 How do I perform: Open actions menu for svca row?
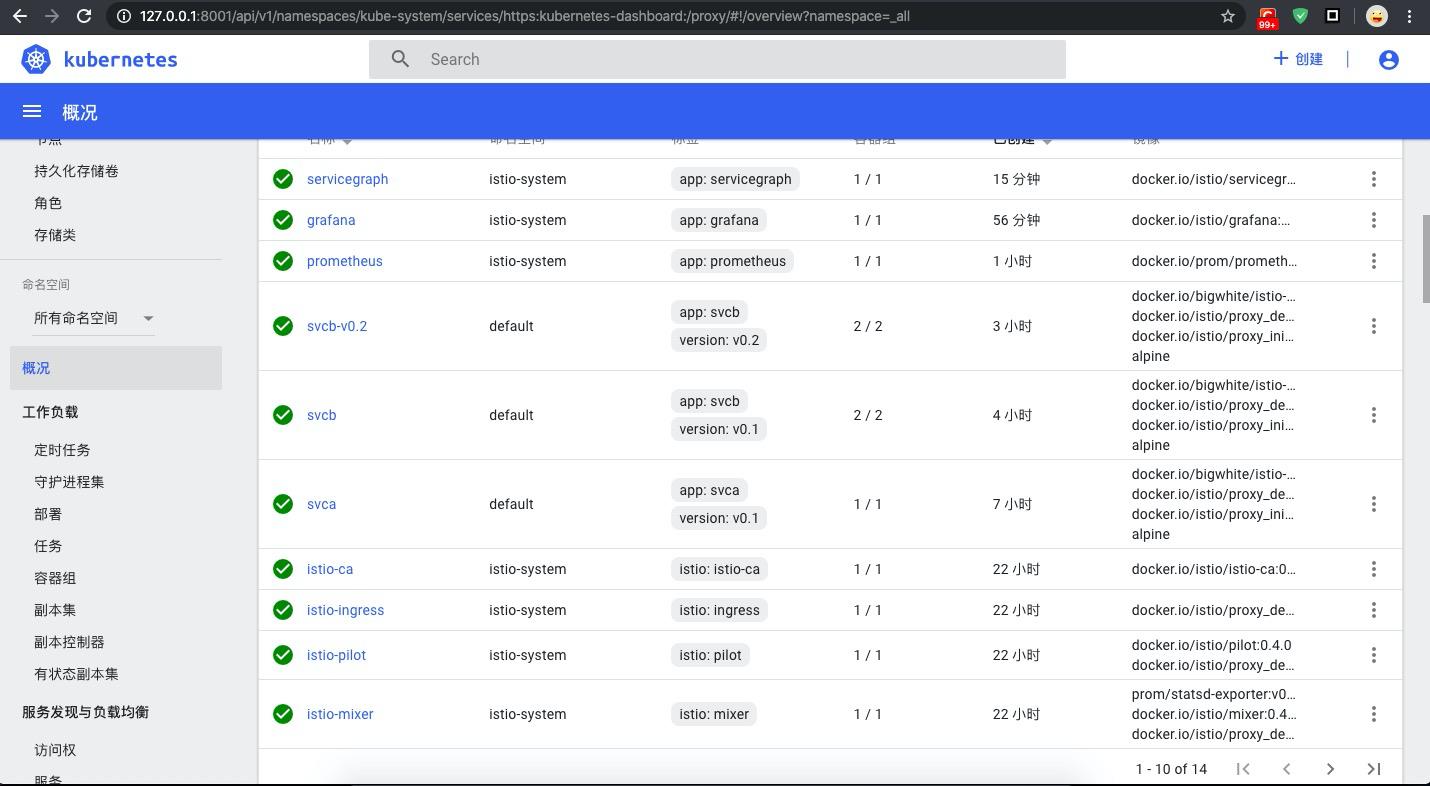point(1374,504)
